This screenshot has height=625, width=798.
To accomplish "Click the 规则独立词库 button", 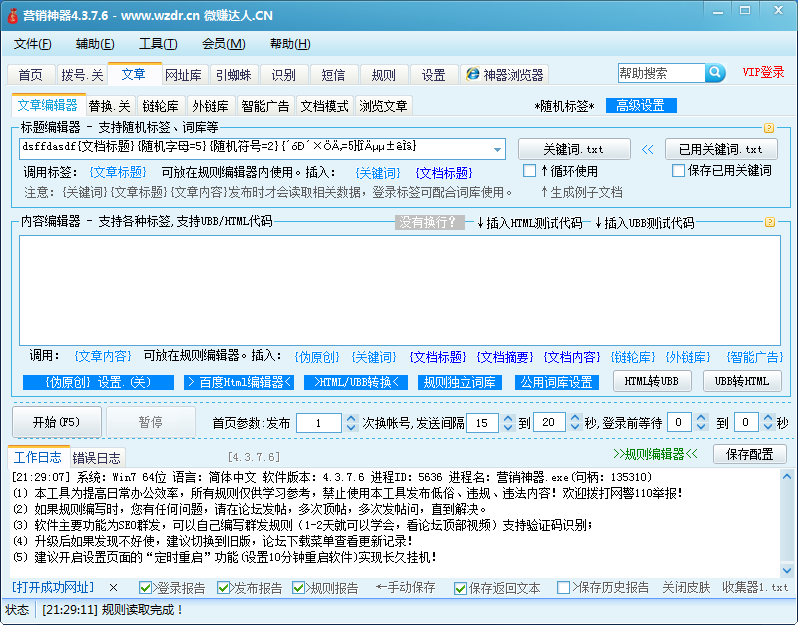I will pyautogui.click(x=460, y=382).
